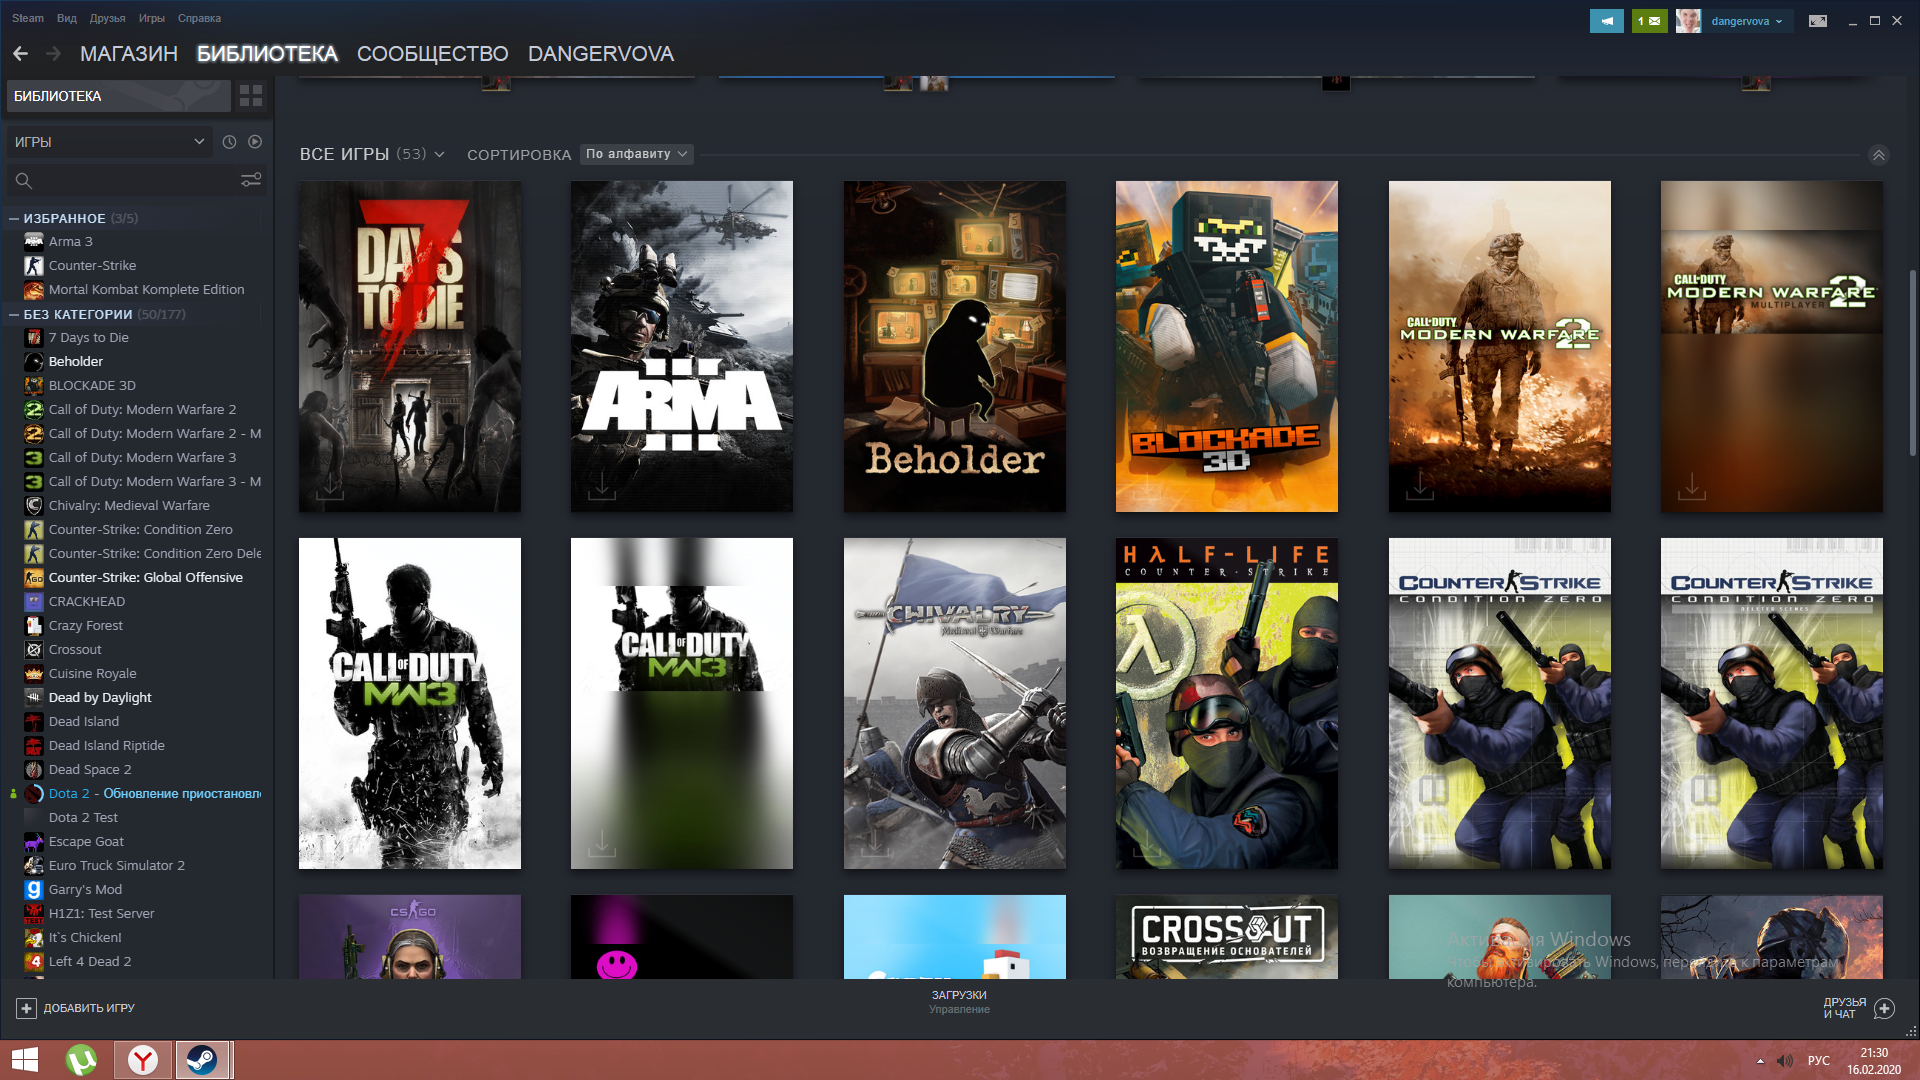
Task: Open the Beholder game cover
Action: (x=955, y=346)
